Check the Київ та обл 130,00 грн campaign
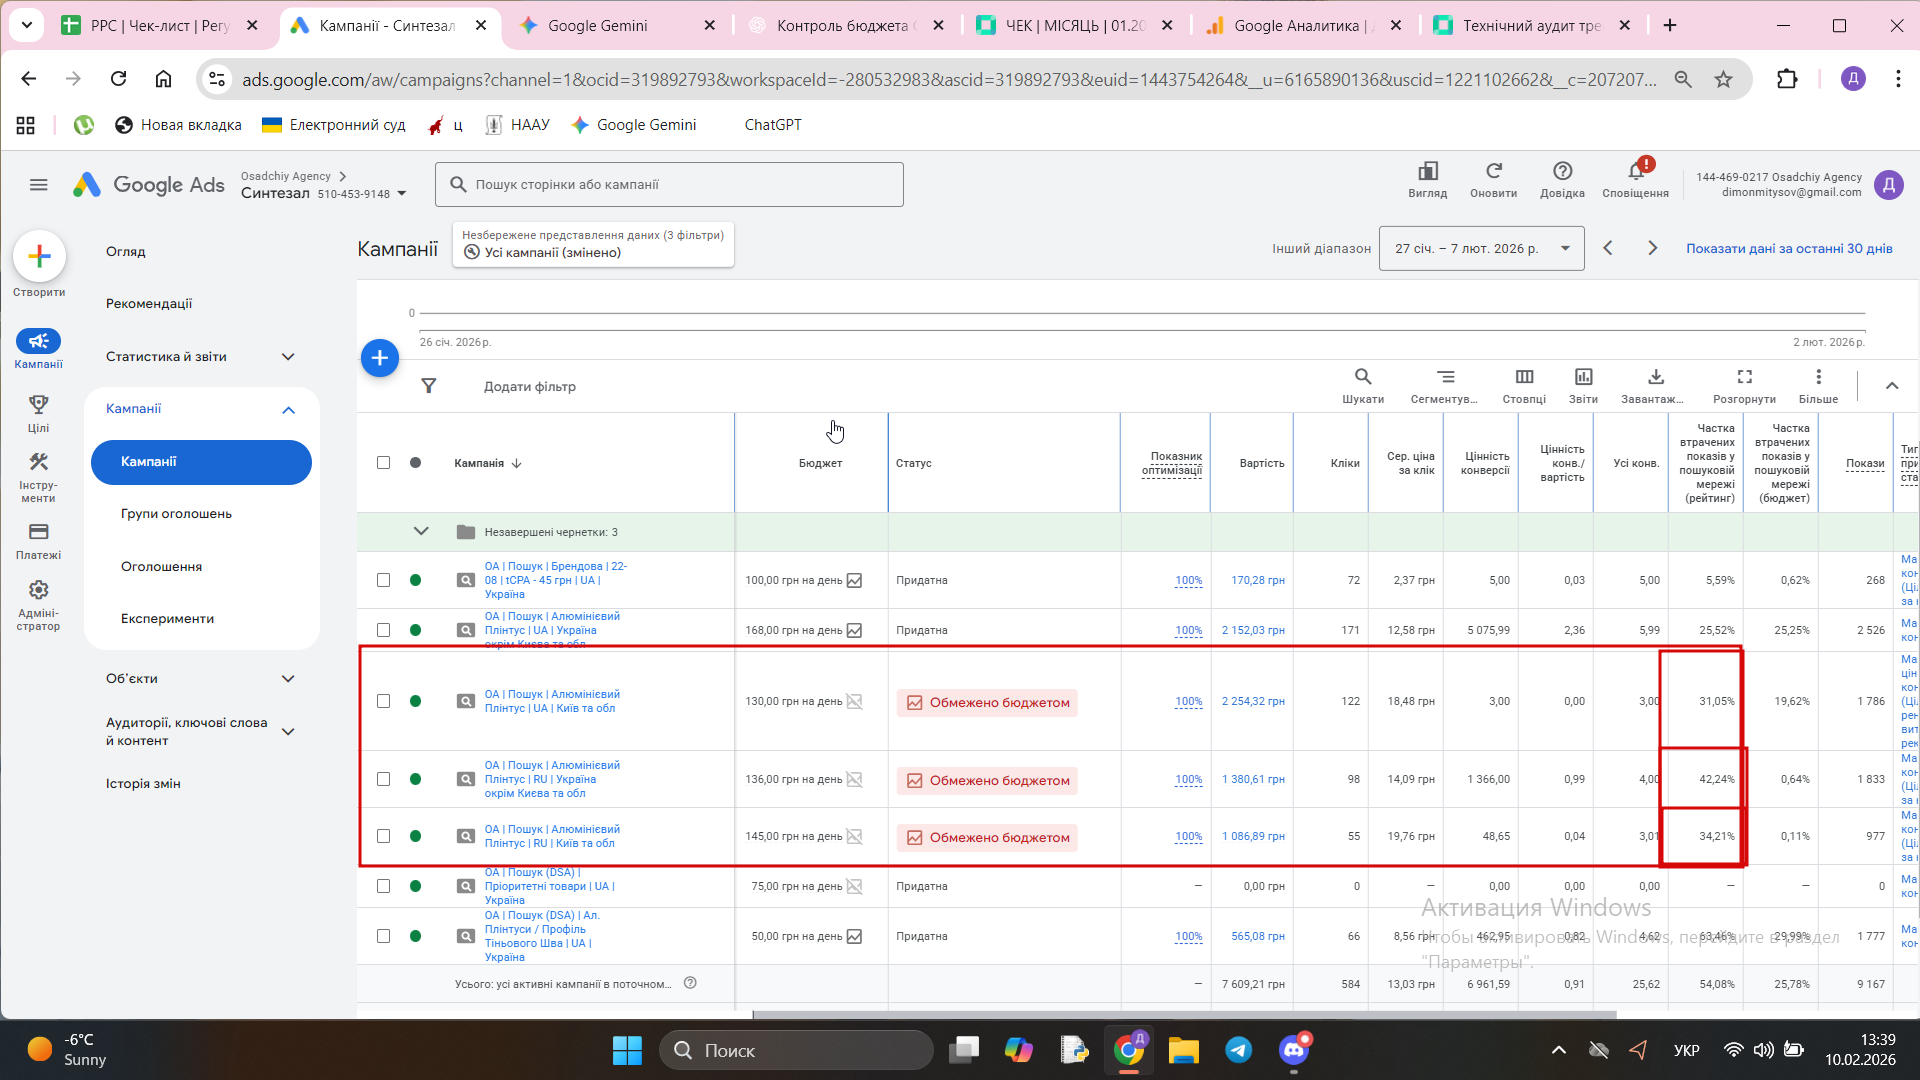 point(383,701)
